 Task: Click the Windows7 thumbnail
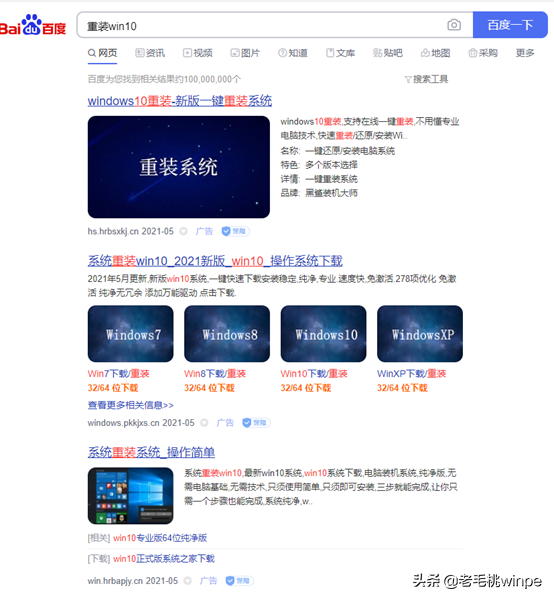(x=130, y=334)
